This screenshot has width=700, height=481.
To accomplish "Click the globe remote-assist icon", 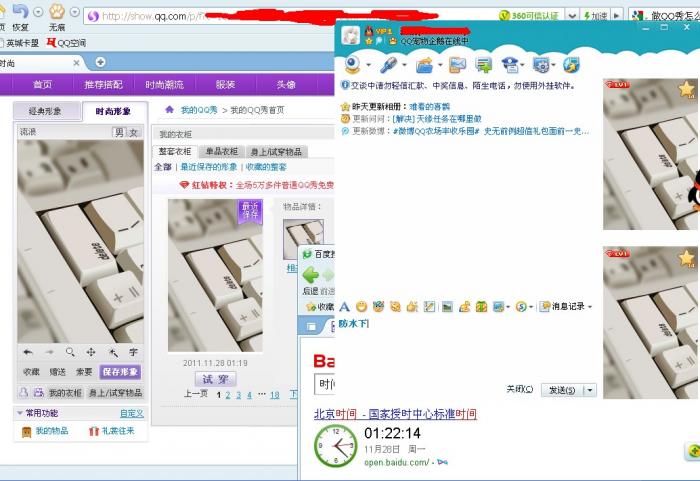I will pyautogui.click(x=571, y=65).
